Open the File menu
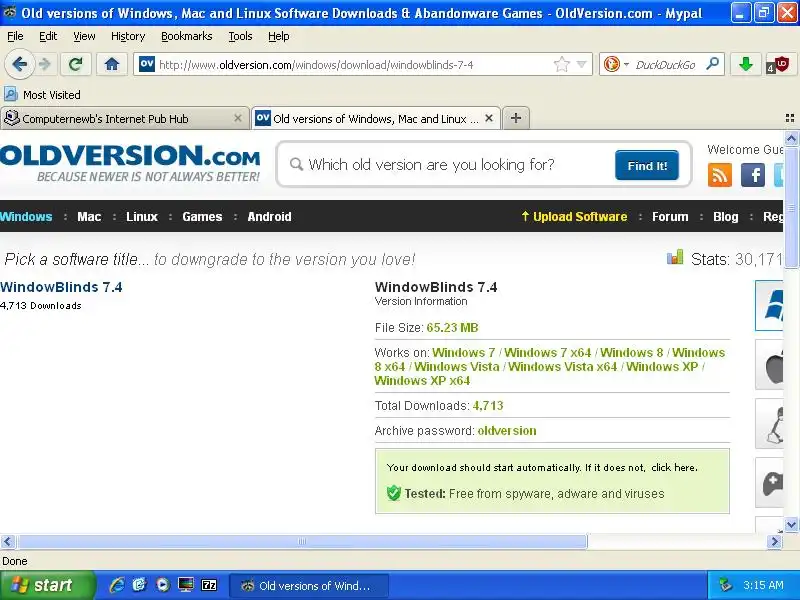The width and height of the screenshot is (800, 600). 15,36
